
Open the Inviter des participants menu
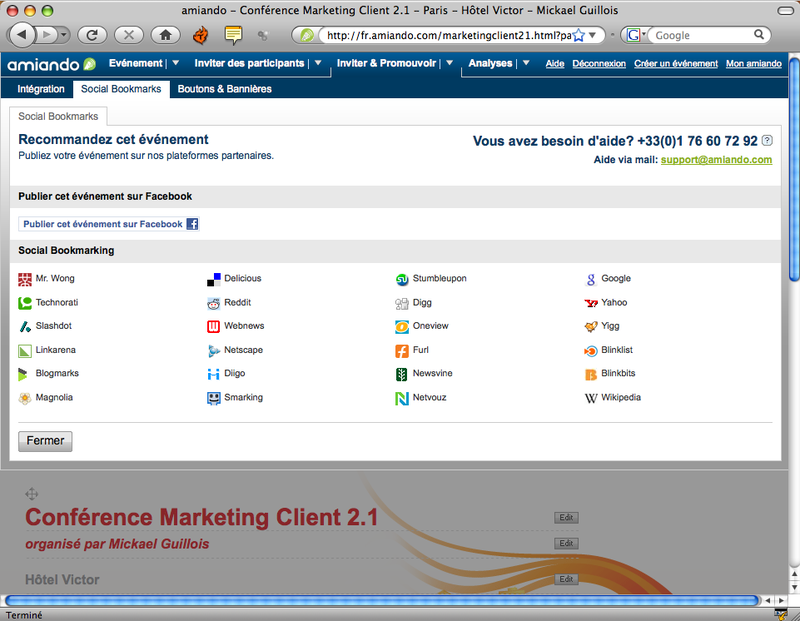249,63
